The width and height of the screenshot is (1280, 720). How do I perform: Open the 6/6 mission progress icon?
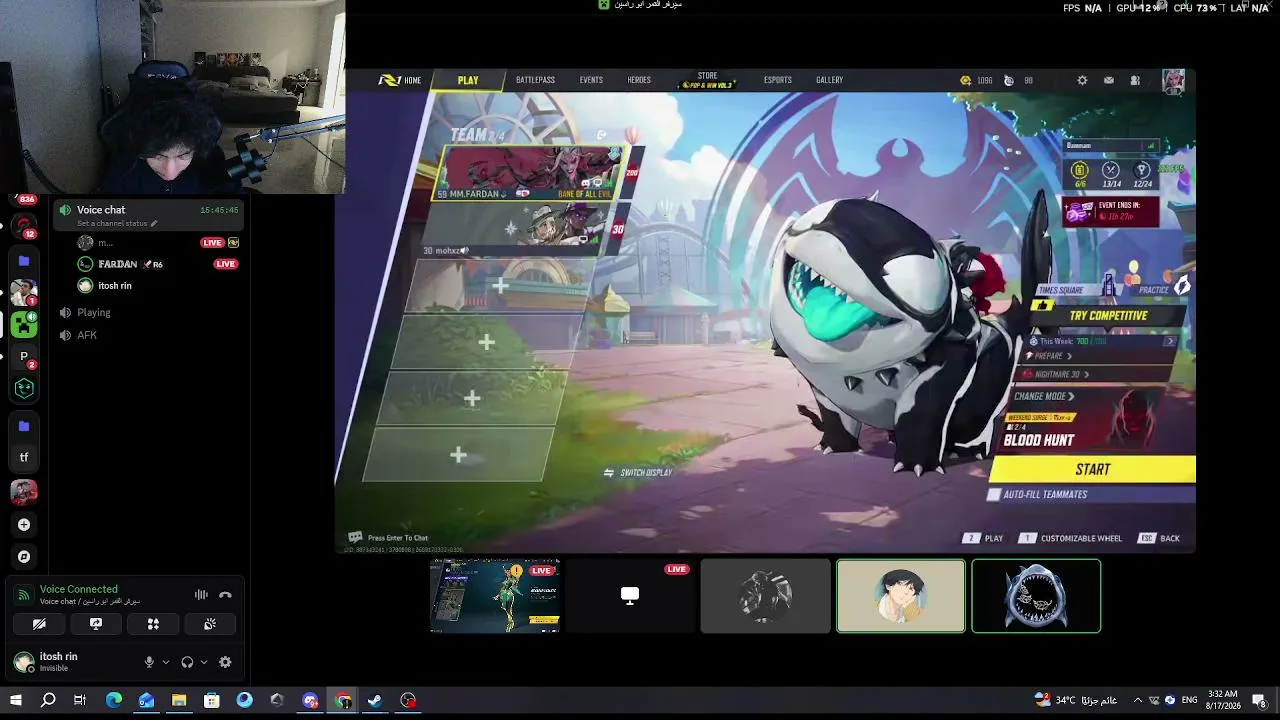(x=1080, y=171)
